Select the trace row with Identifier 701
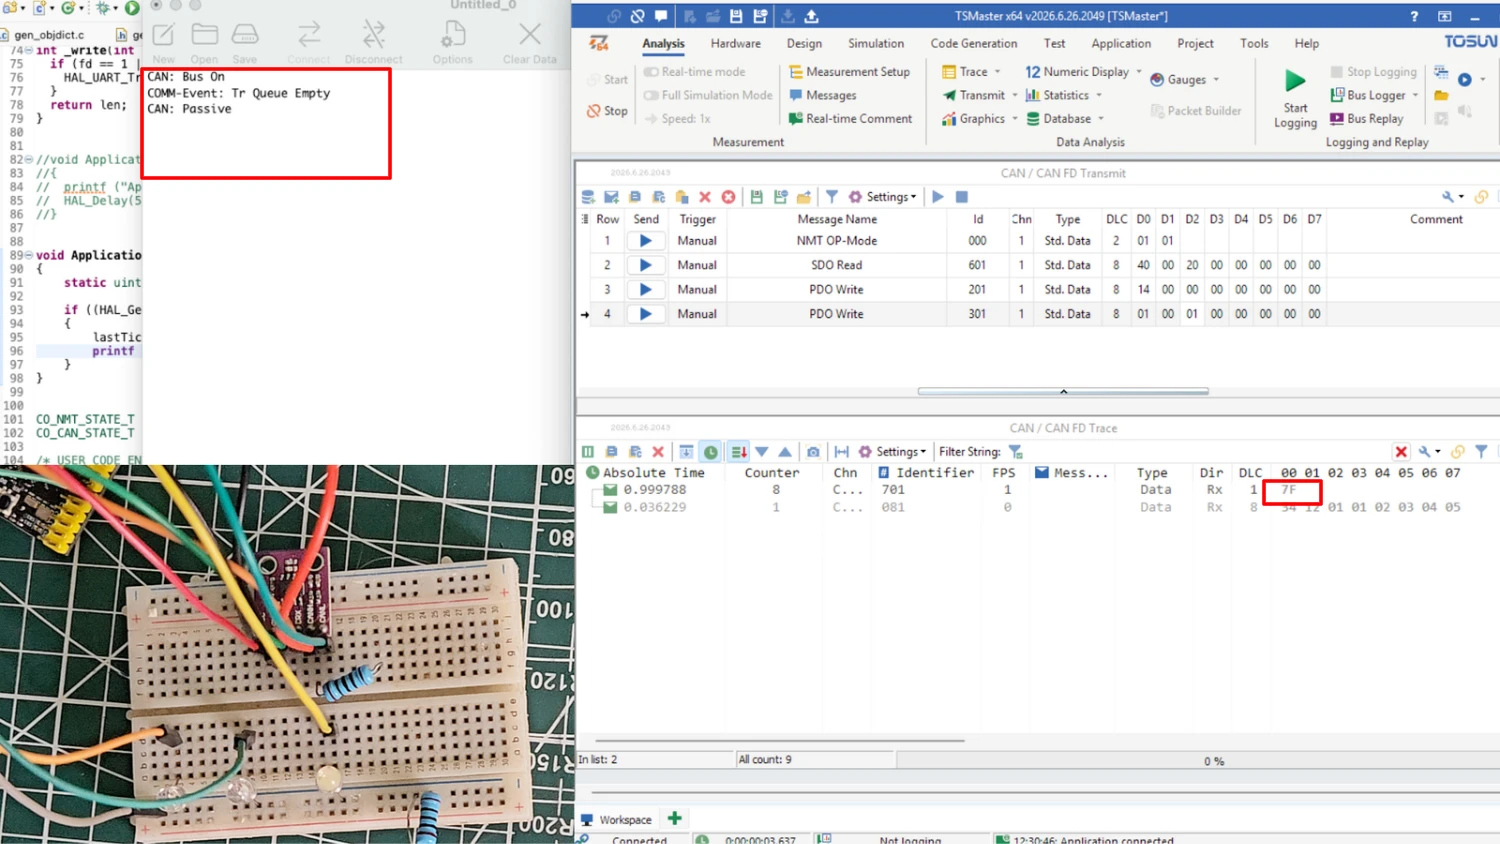1500x844 pixels. click(x=1030, y=490)
